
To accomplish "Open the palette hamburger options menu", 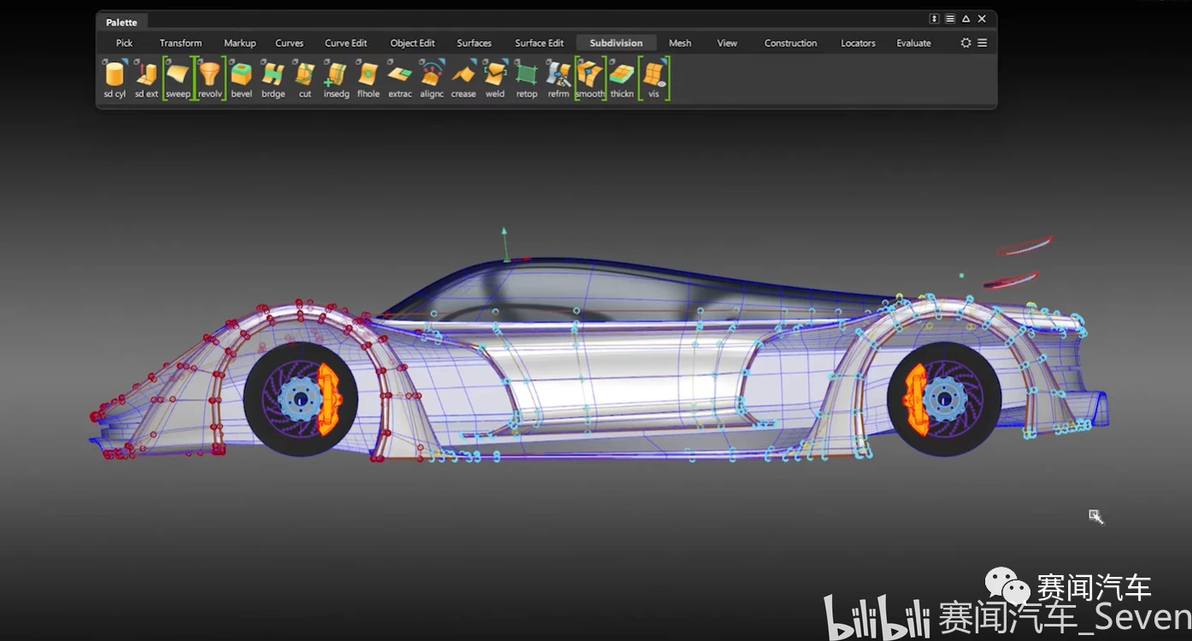I will (x=982, y=43).
